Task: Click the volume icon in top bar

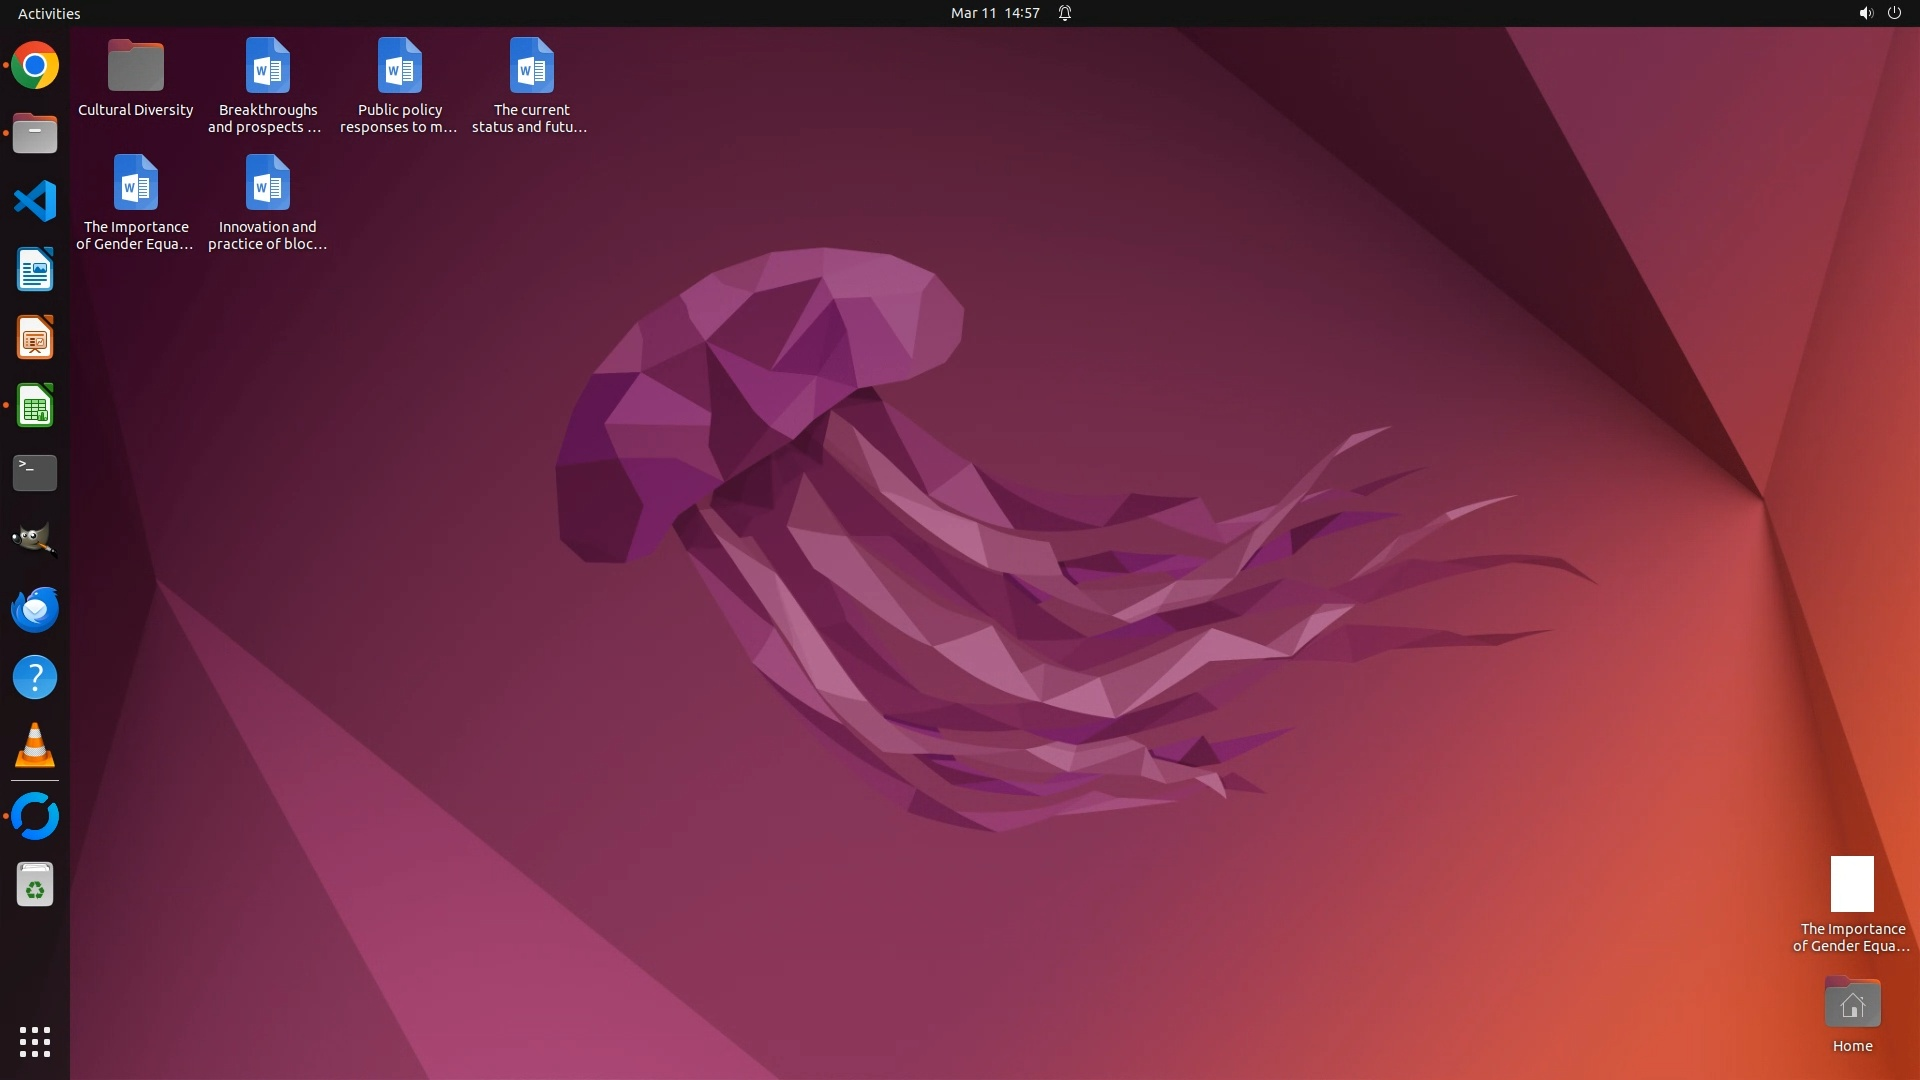Action: (x=1865, y=13)
